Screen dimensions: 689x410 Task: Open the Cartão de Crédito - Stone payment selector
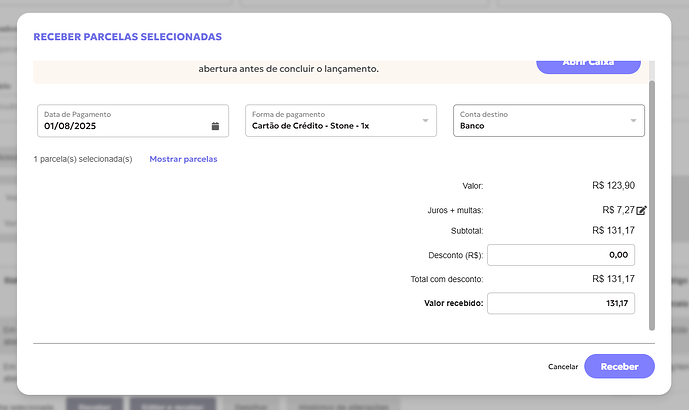(x=330, y=127)
